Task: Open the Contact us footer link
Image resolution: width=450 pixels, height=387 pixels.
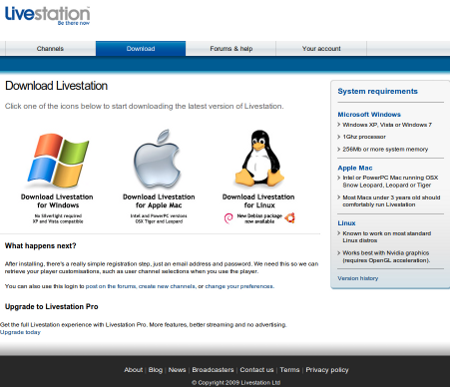Action: [x=257, y=370]
